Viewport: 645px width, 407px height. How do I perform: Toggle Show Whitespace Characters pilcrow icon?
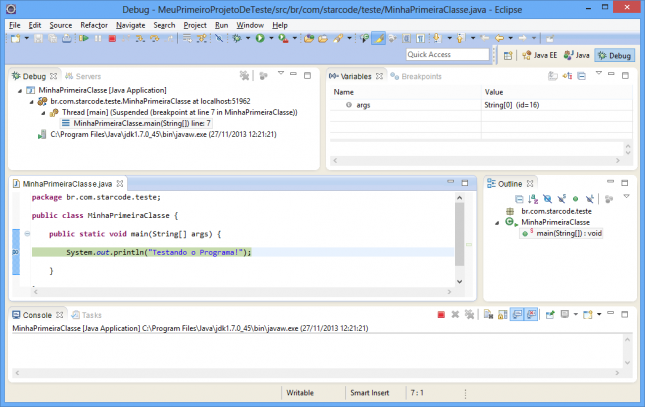pyautogui.click(x=420, y=38)
